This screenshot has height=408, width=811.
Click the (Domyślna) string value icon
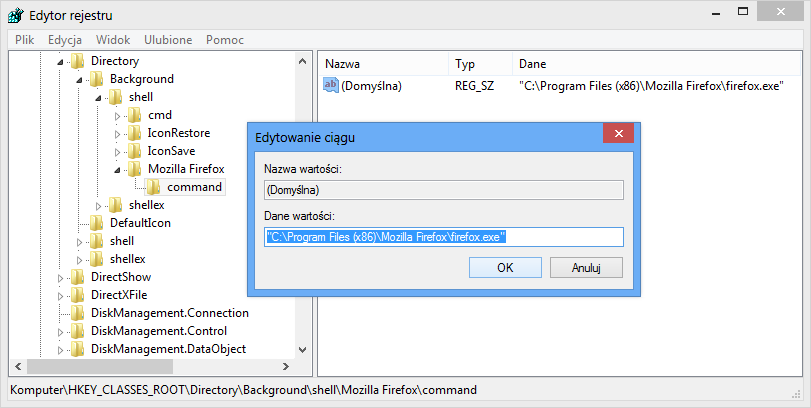point(331,86)
